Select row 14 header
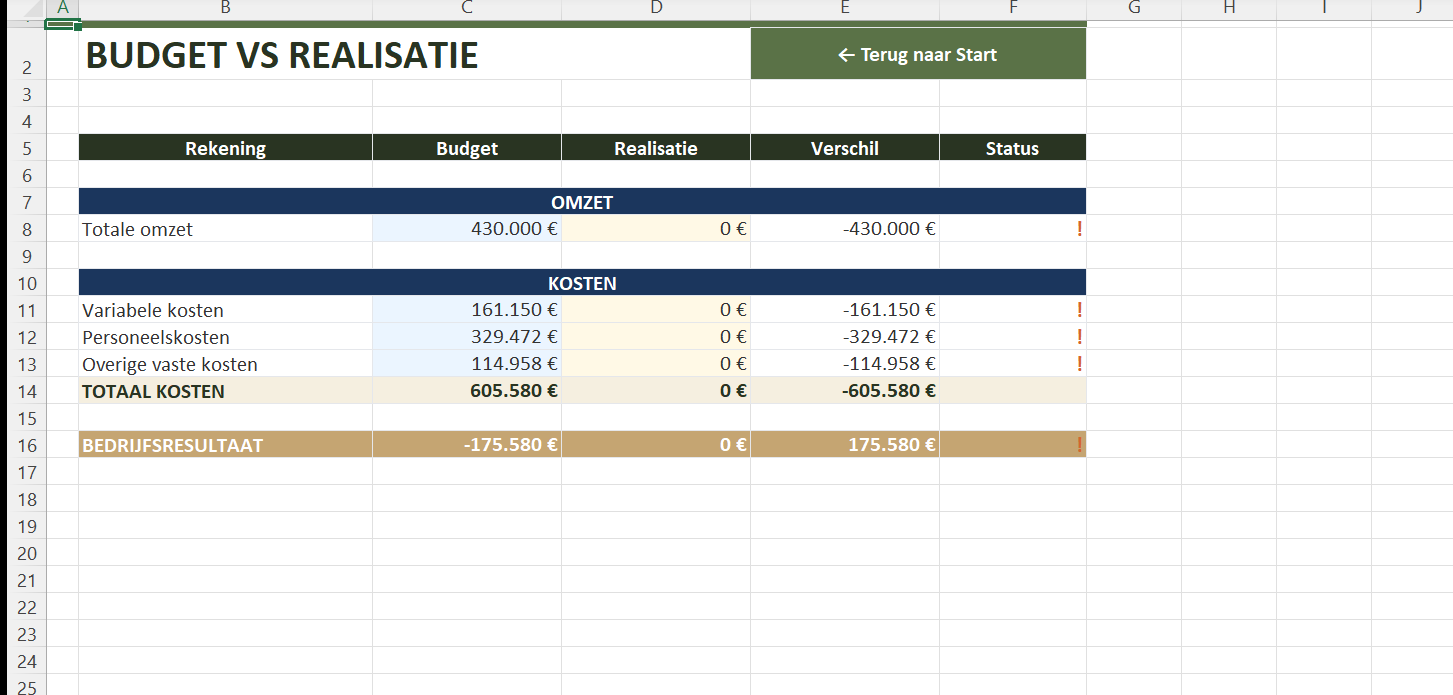The image size is (1453, 695). coord(27,391)
